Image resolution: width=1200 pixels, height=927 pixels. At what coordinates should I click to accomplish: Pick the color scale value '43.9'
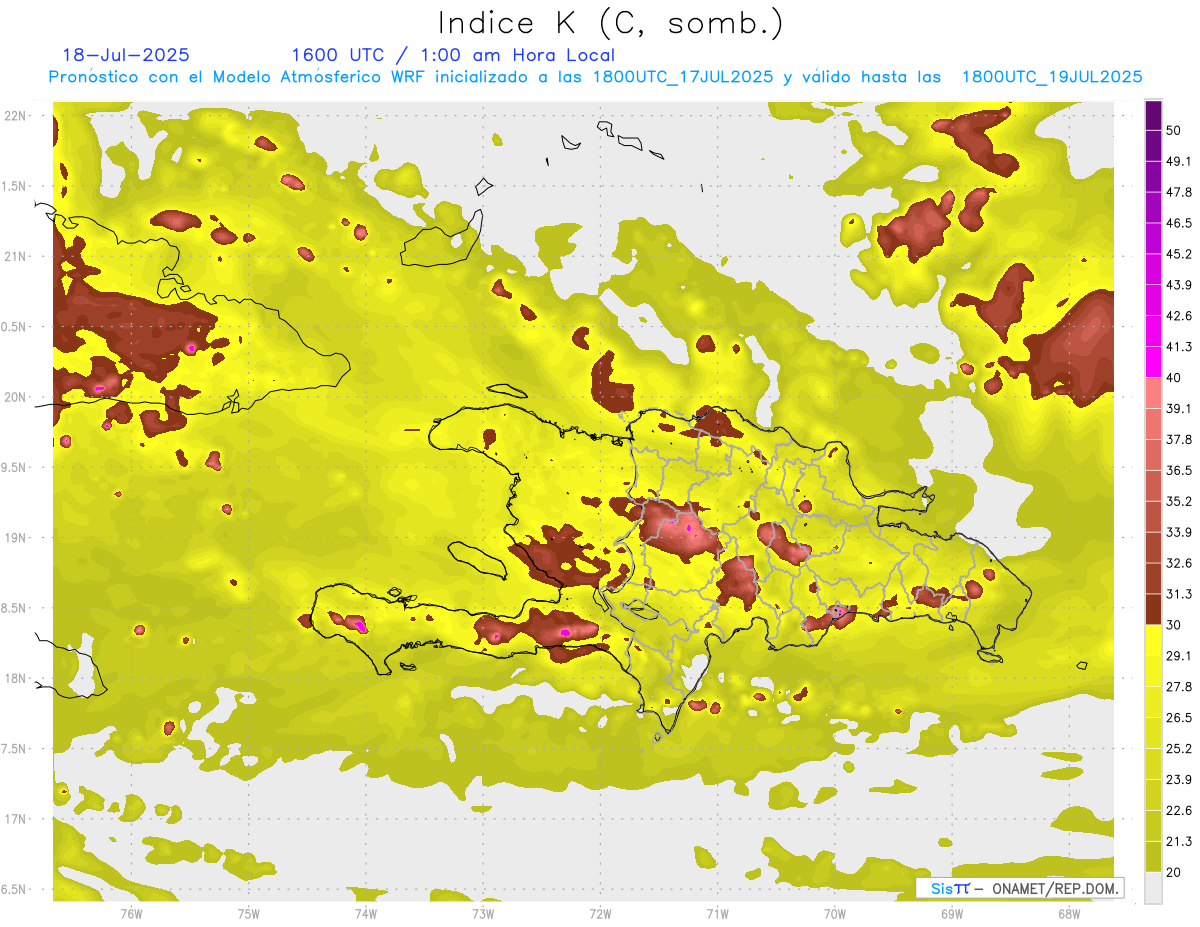[1179, 285]
